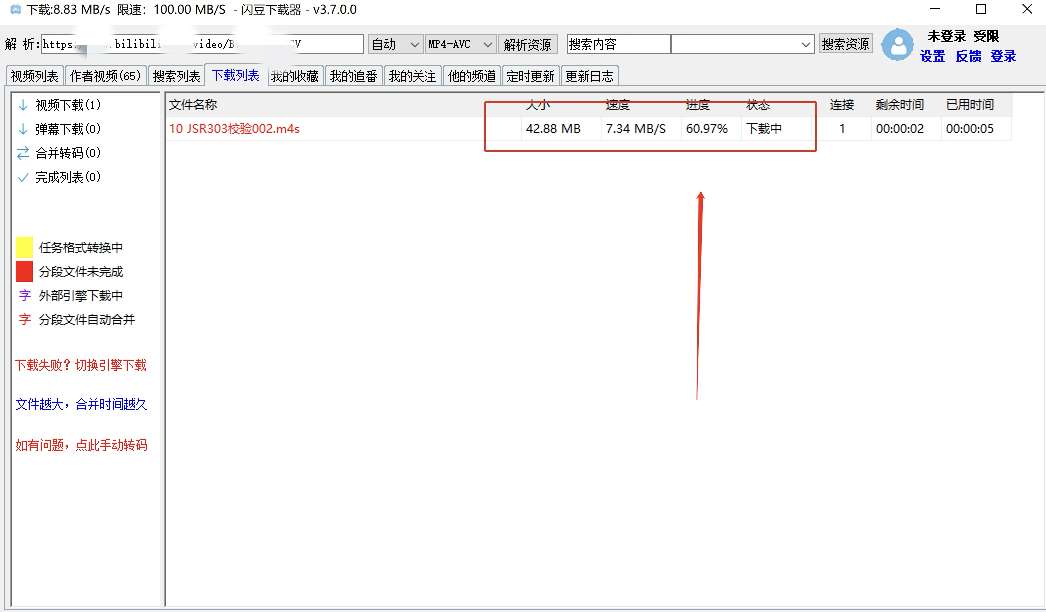The image size is (1046, 612).
Task: Click the red 字 分段文件自动合并 icon
Action: (x=25, y=319)
